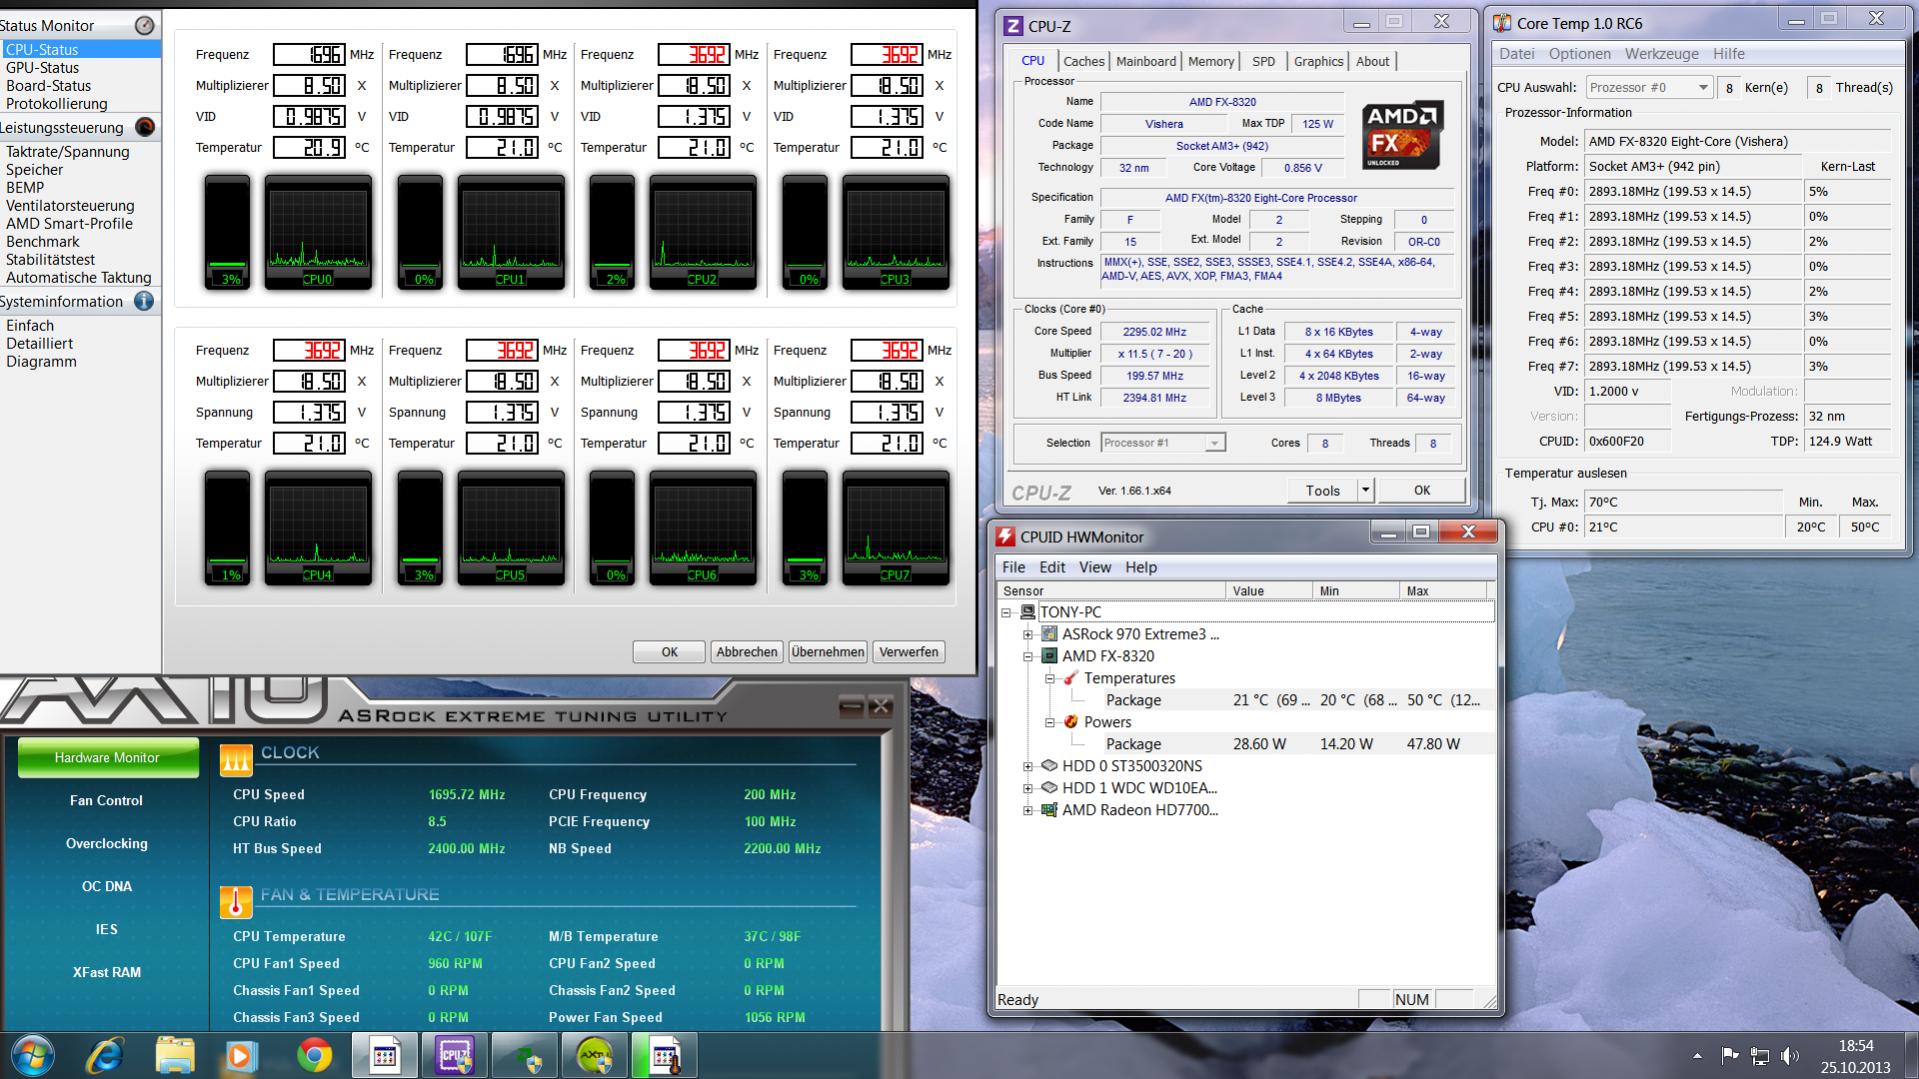Launch Google Chrome from the taskbar
The image size is (1919, 1079).
(314, 1056)
